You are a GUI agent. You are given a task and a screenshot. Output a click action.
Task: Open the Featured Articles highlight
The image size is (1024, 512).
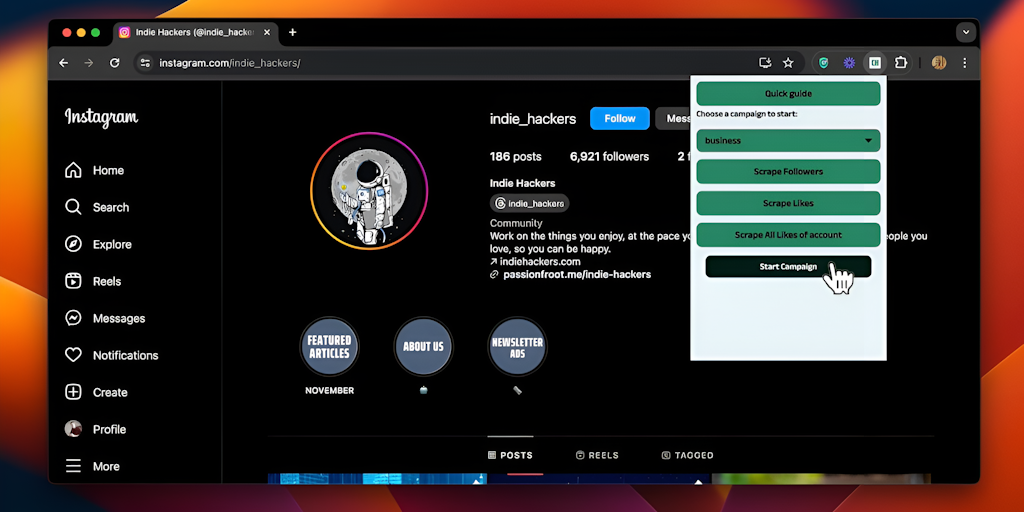click(329, 347)
